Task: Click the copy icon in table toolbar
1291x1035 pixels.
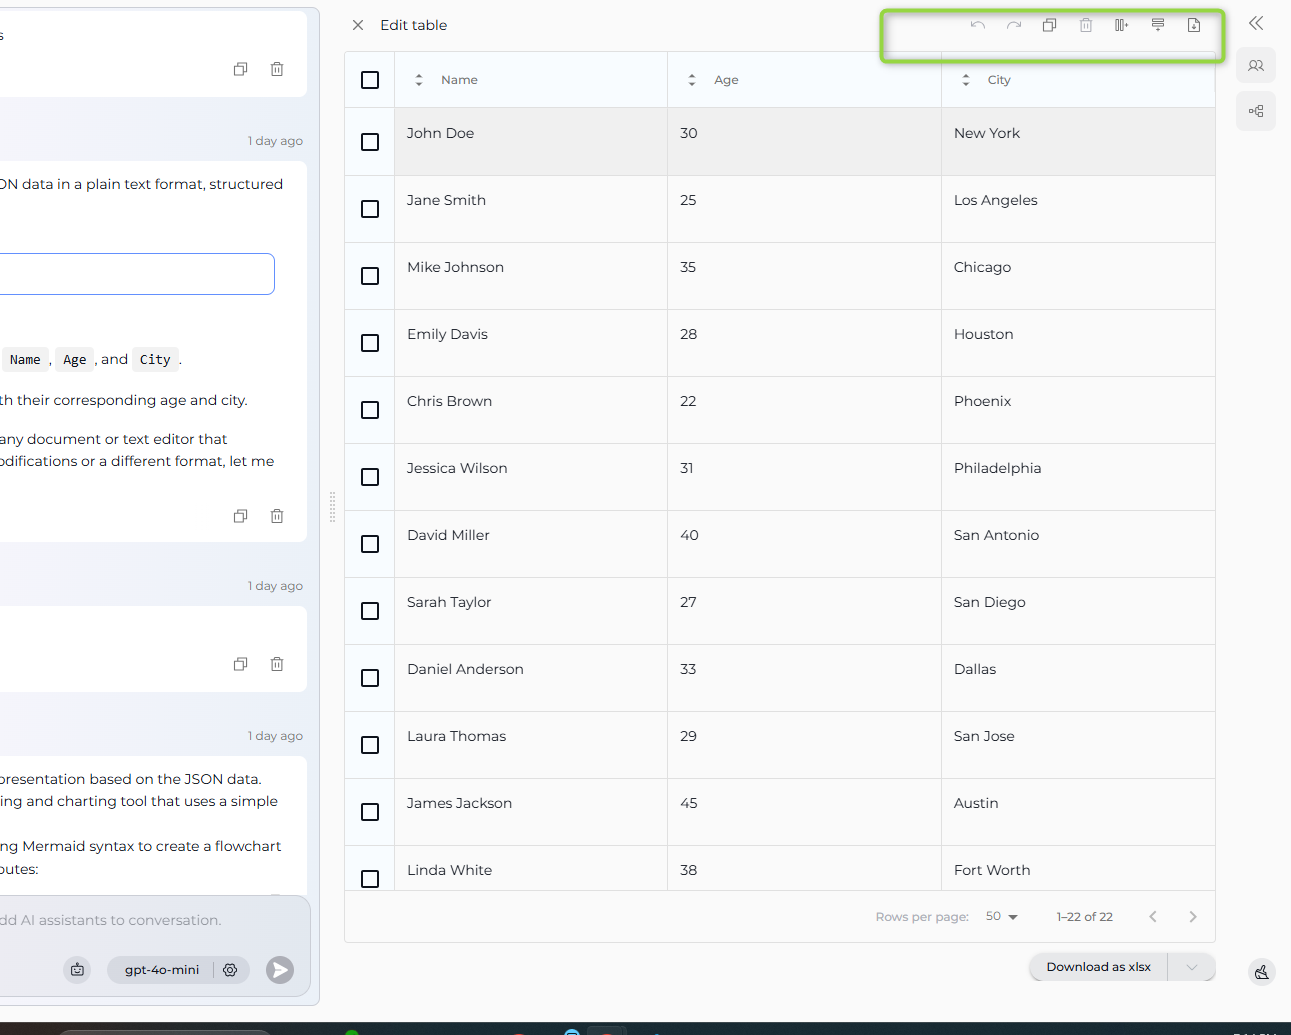Action: point(1049,25)
